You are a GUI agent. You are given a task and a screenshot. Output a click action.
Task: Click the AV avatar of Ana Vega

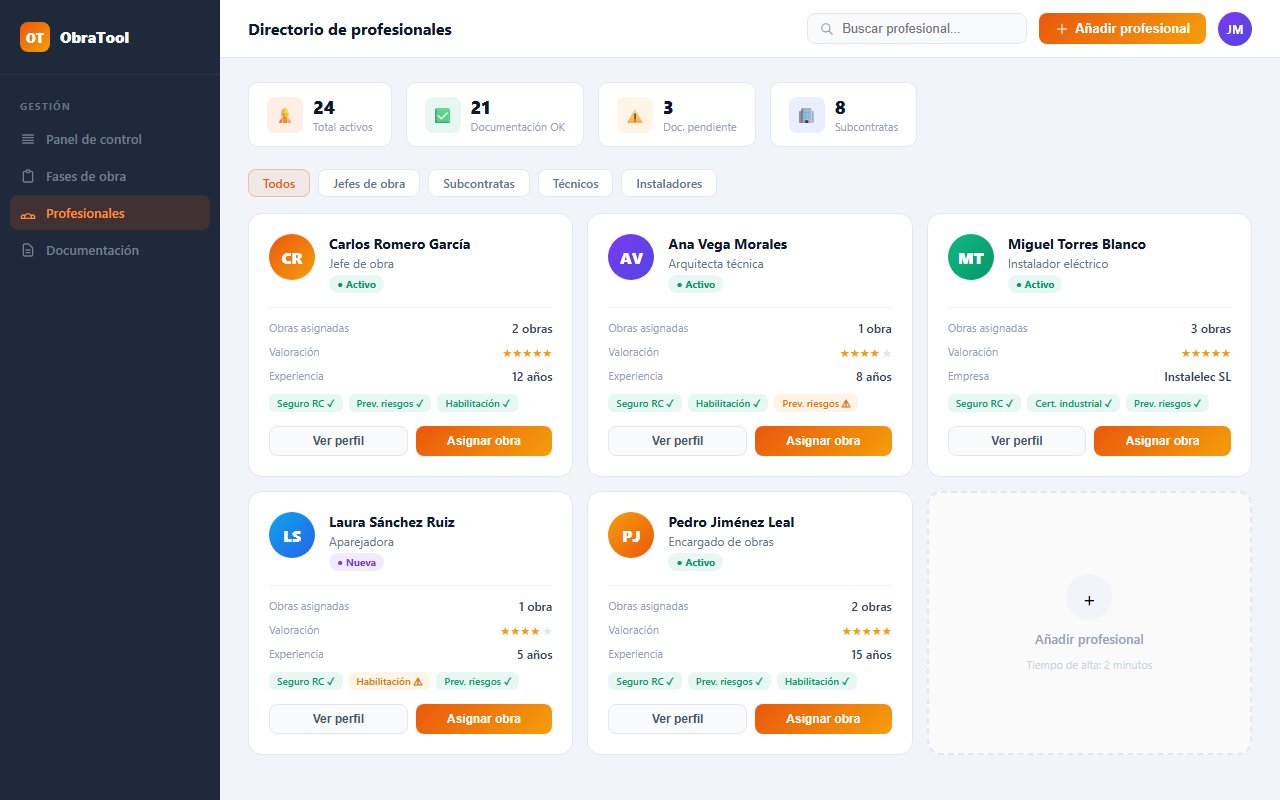coord(631,257)
